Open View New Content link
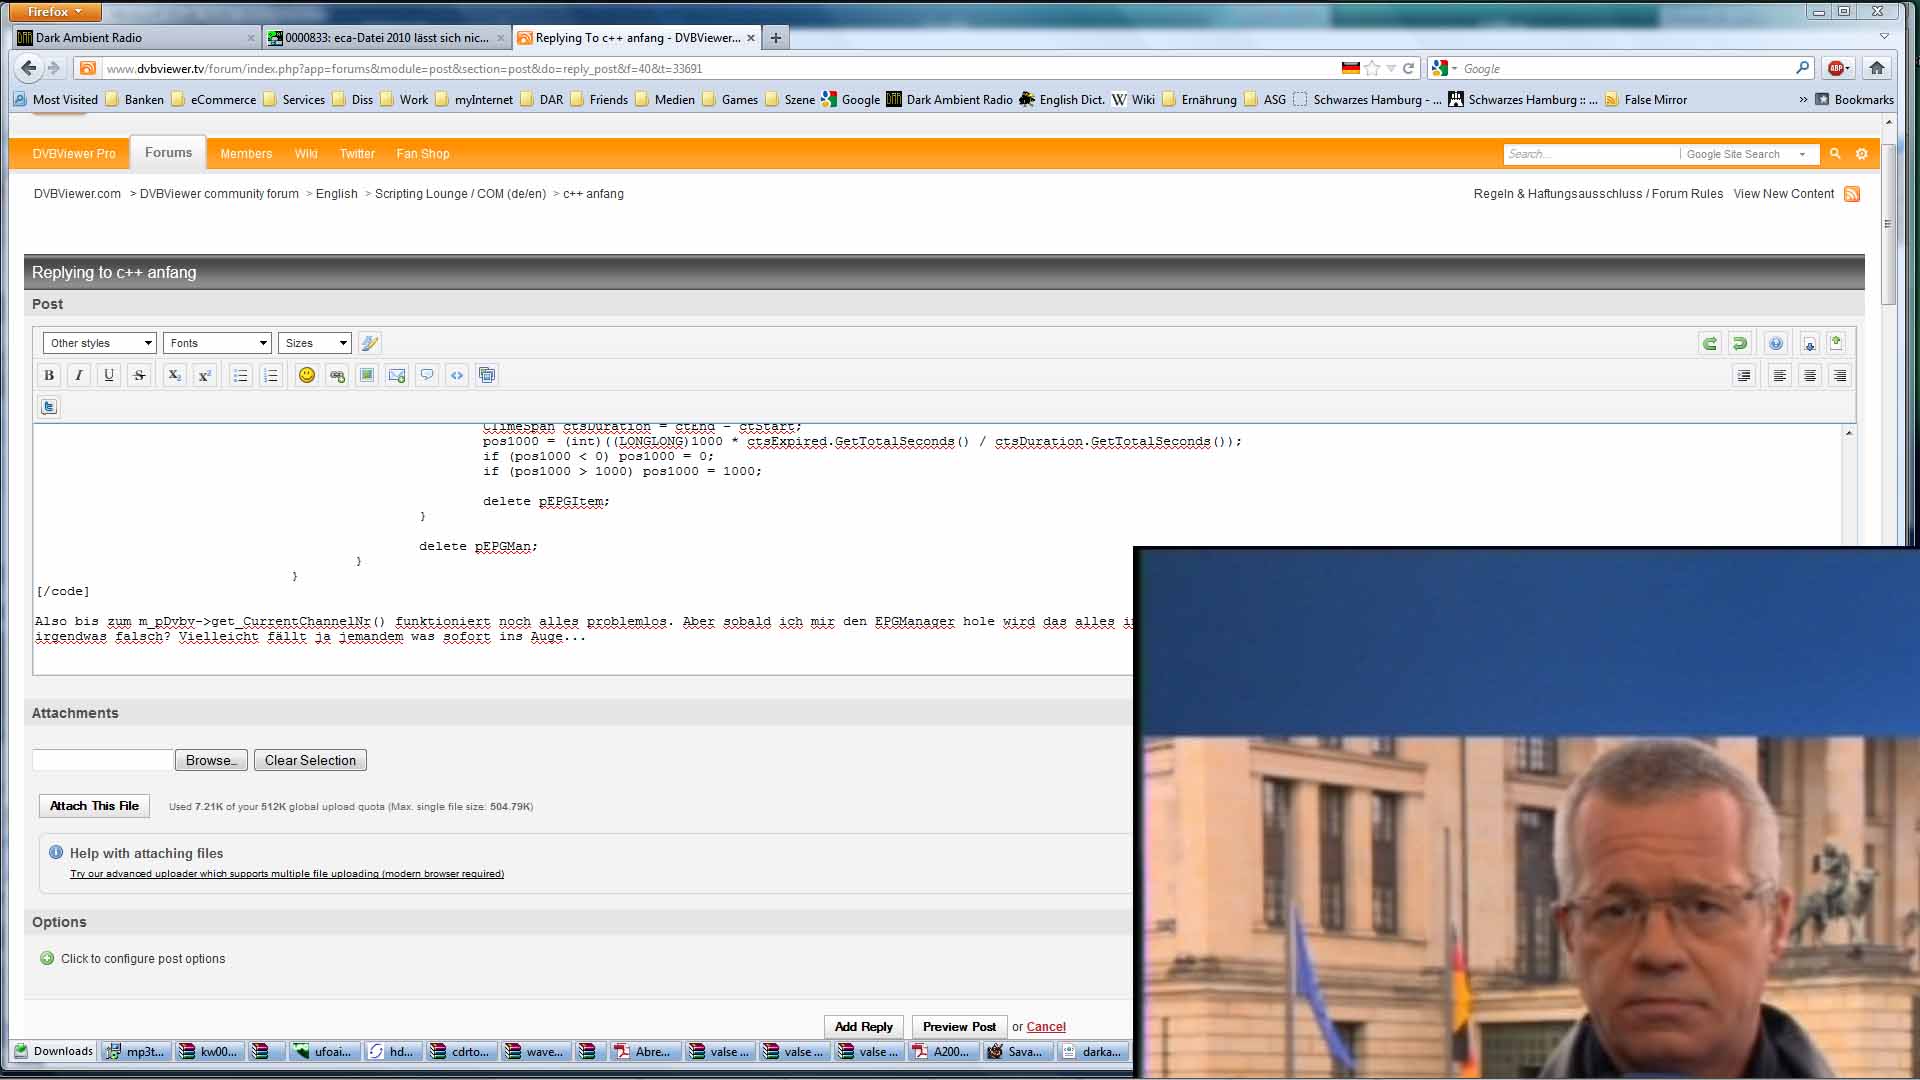The height and width of the screenshot is (1080, 1920). 1783,194
